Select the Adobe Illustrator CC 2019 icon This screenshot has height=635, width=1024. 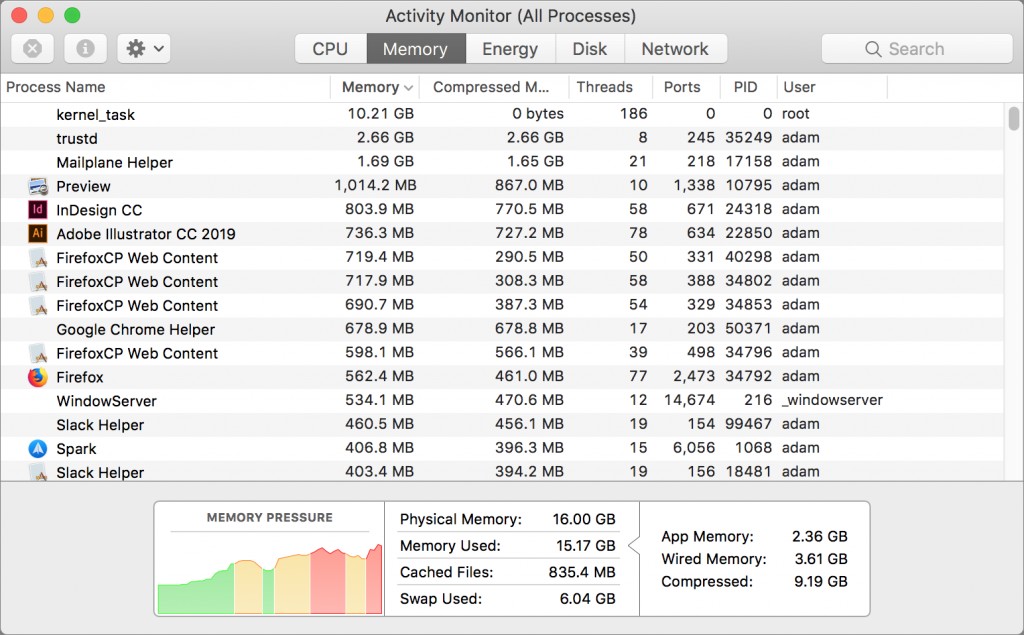(38, 233)
